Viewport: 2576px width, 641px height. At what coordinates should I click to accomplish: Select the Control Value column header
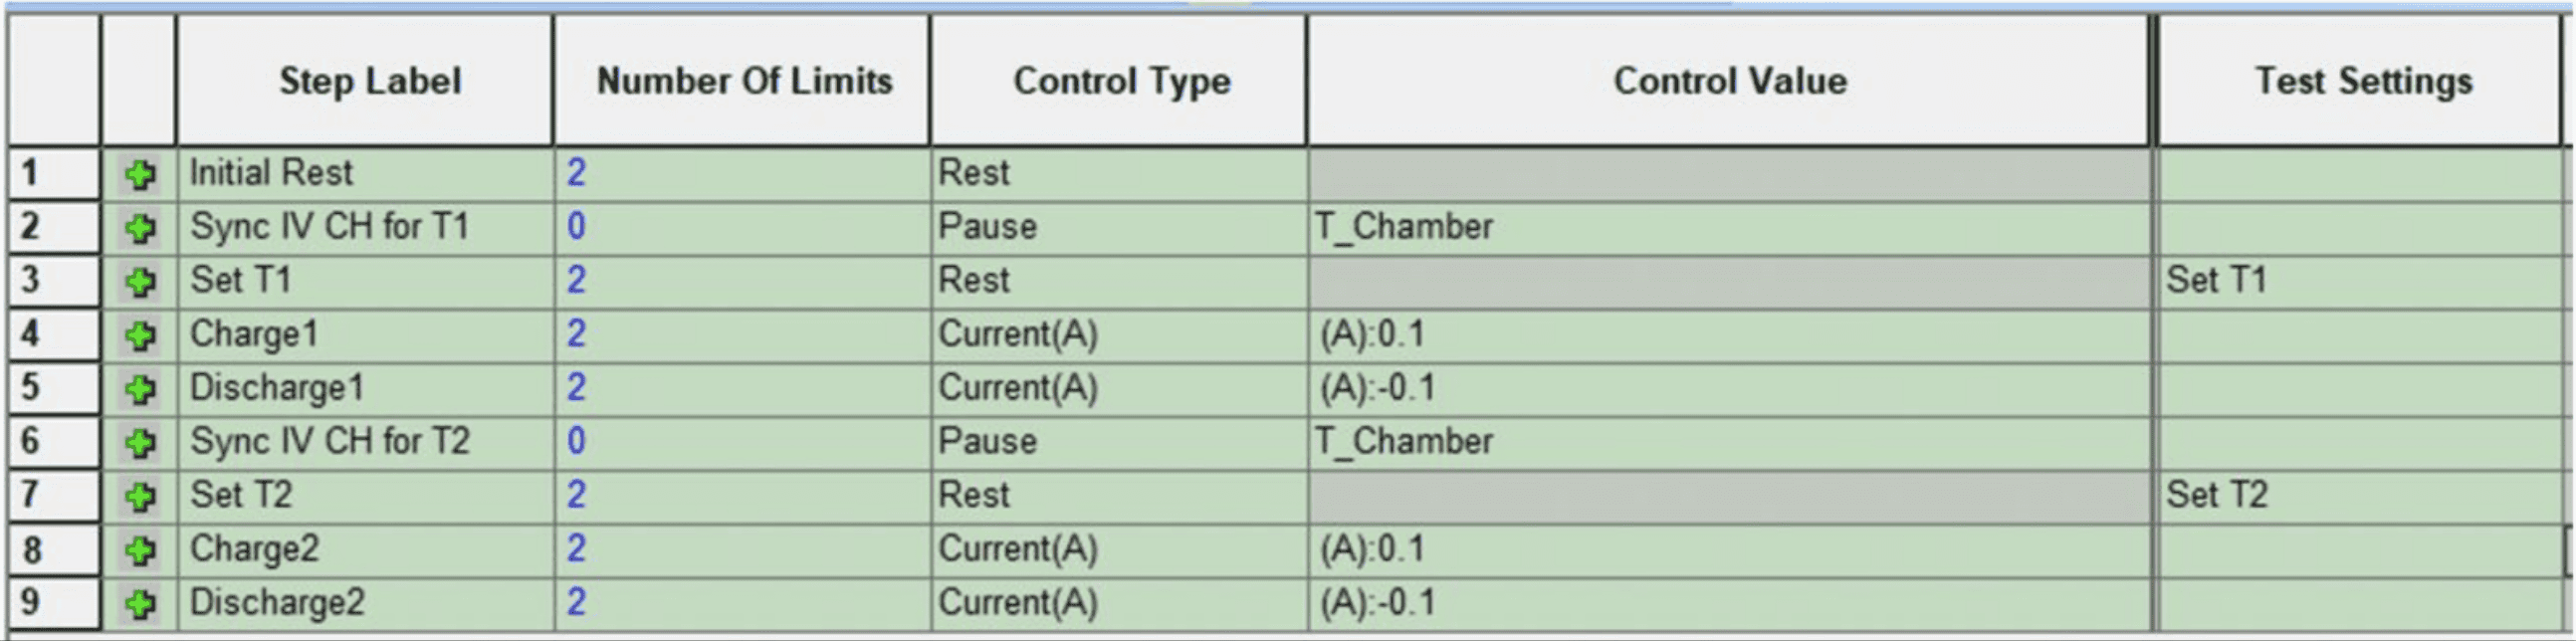pyautogui.click(x=1730, y=81)
